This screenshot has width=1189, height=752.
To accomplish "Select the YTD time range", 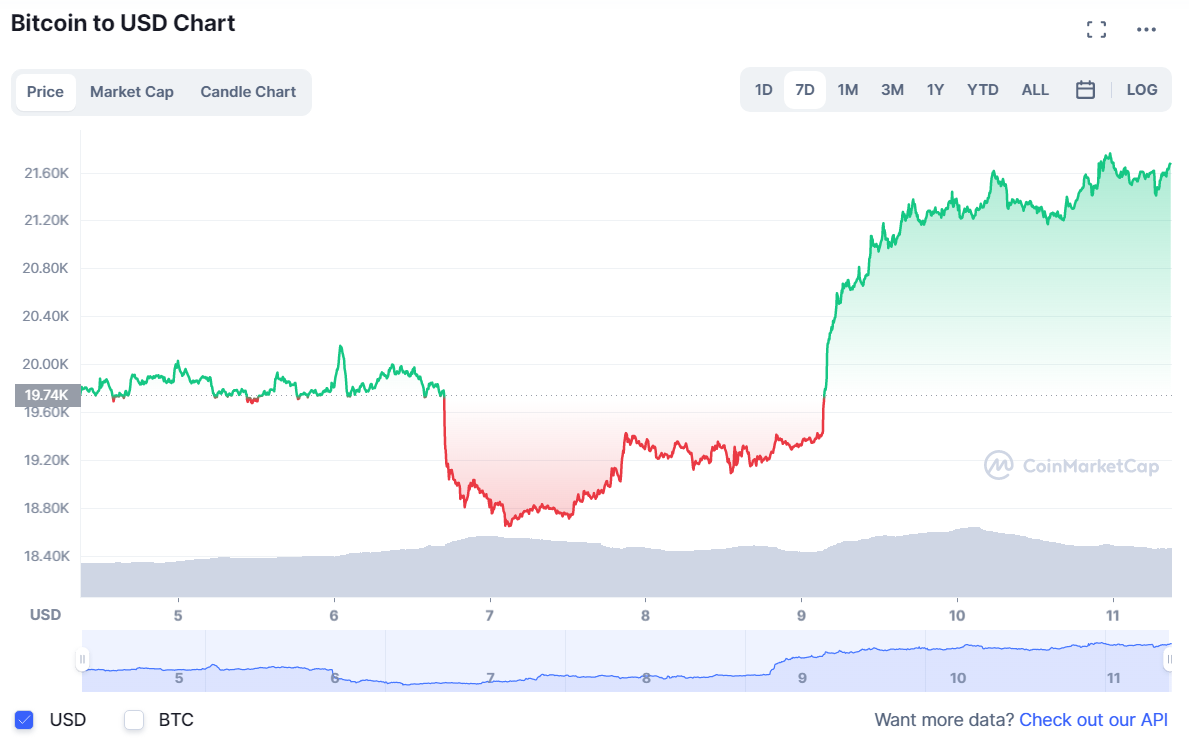I will [982, 89].
